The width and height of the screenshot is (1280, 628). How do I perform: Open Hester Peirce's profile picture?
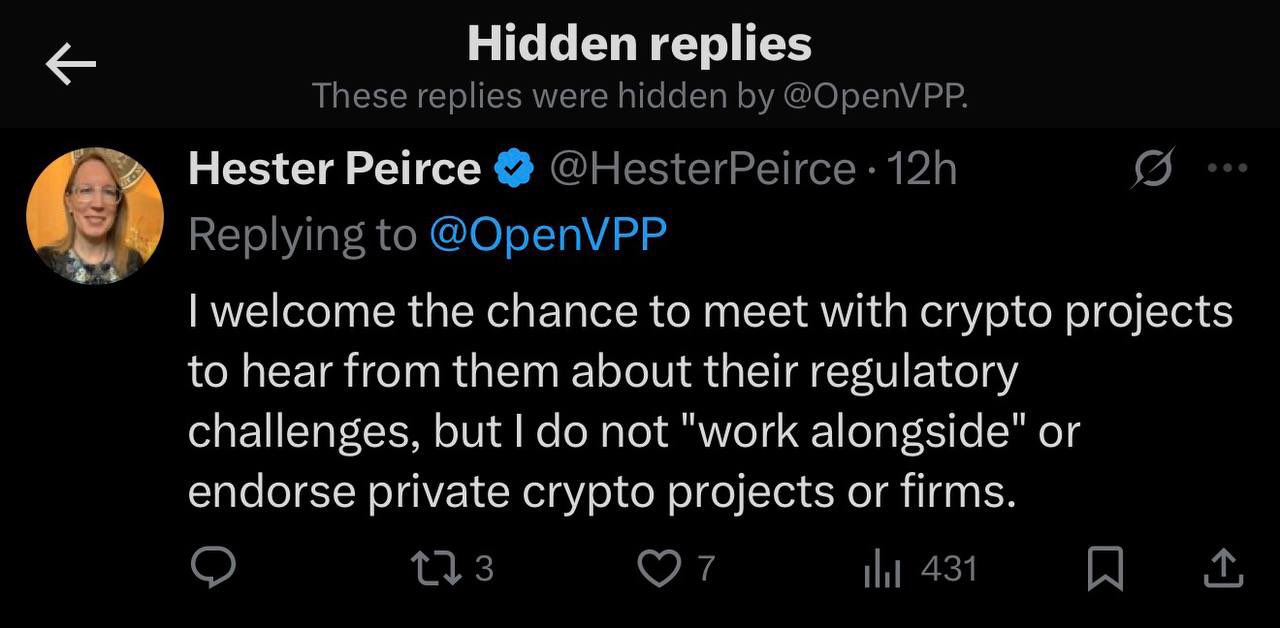coord(95,216)
